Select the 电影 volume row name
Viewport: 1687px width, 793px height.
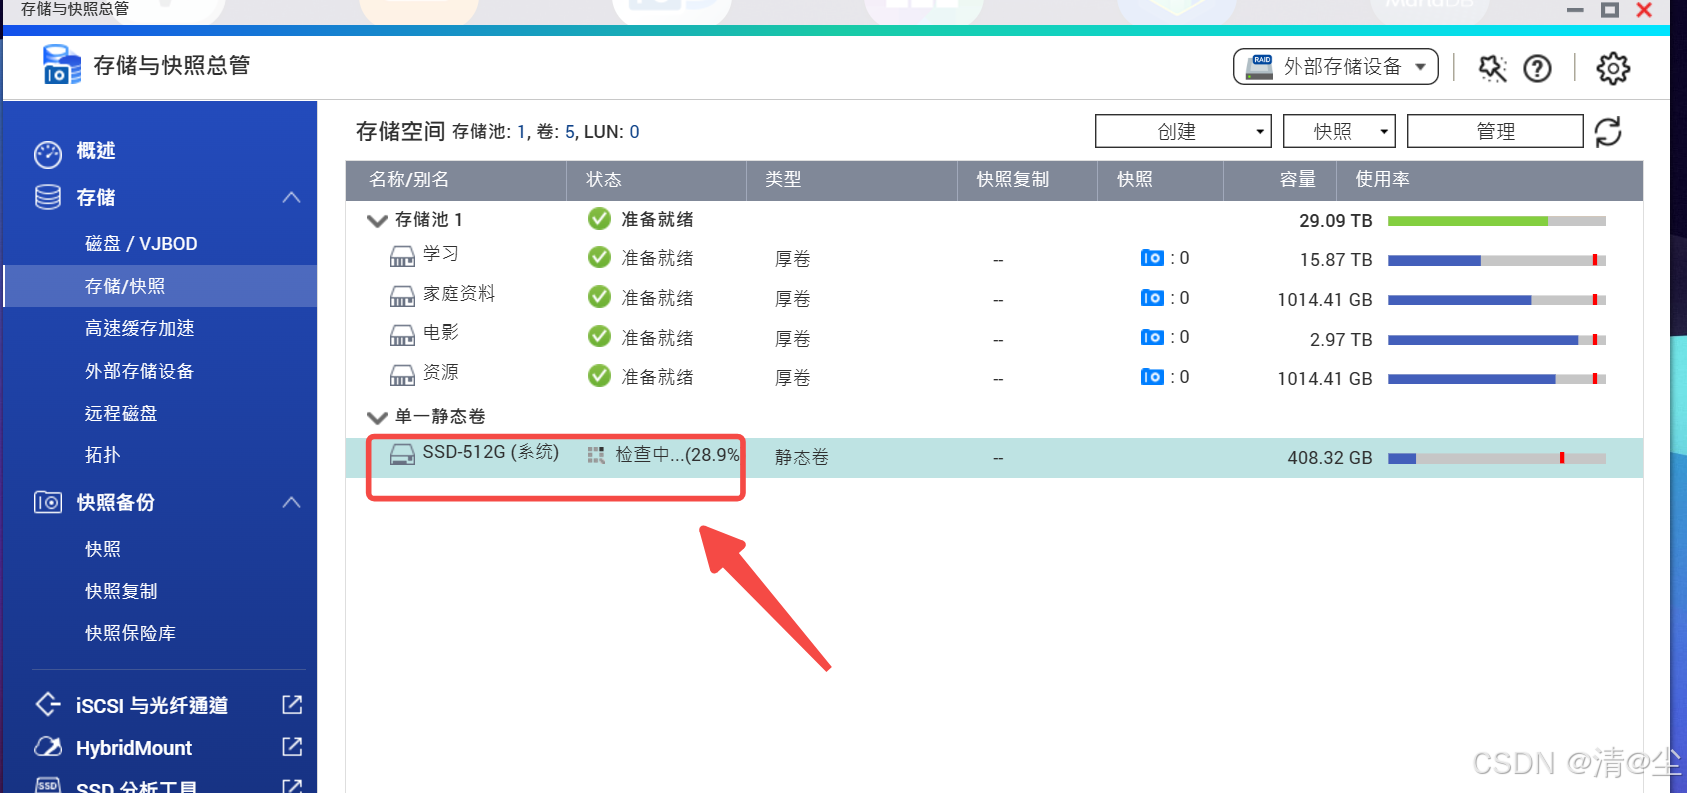[x=441, y=332]
